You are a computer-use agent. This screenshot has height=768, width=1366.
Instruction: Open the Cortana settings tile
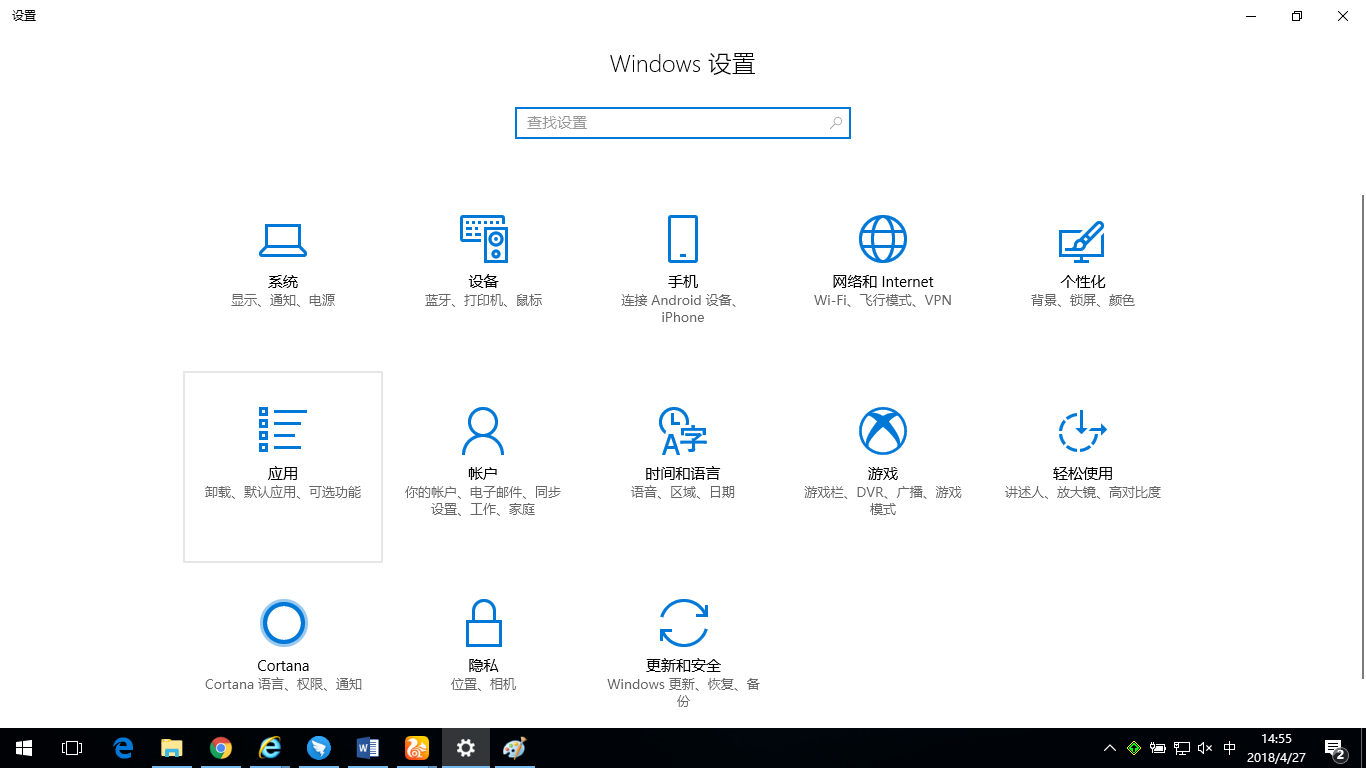tap(283, 646)
